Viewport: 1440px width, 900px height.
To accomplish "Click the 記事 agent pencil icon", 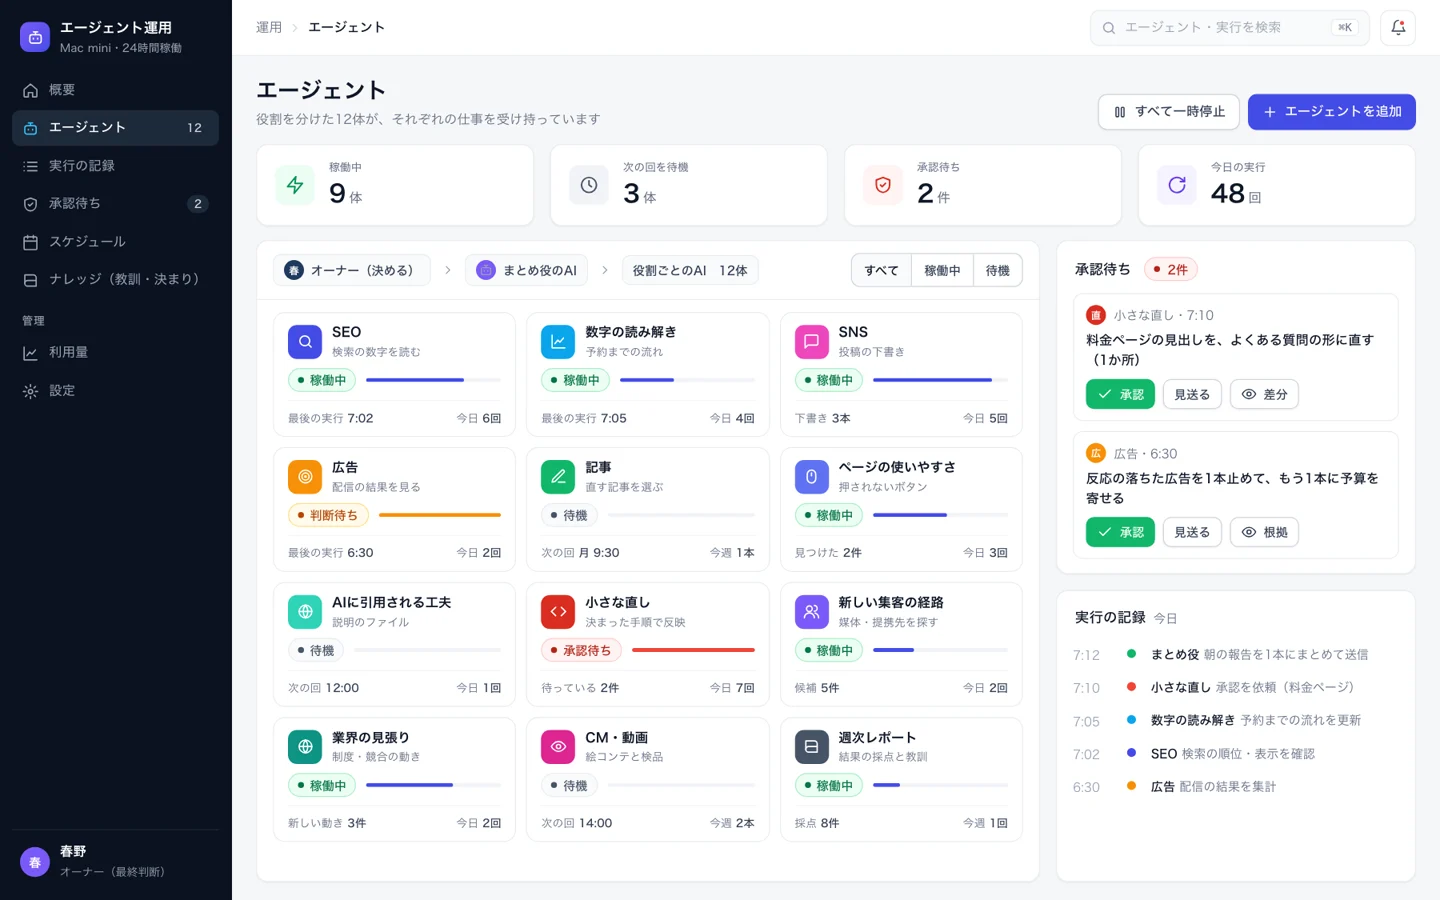I will [558, 477].
